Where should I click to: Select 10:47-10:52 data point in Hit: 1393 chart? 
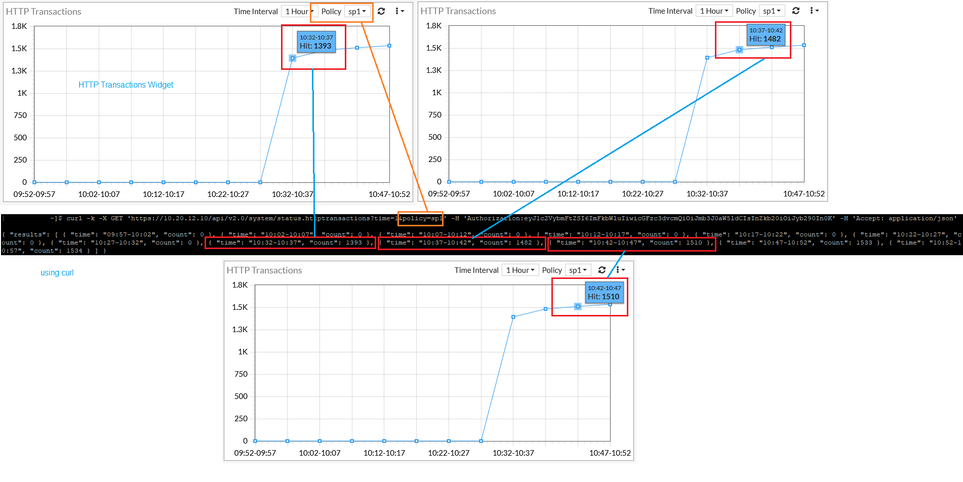click(389, 45)
